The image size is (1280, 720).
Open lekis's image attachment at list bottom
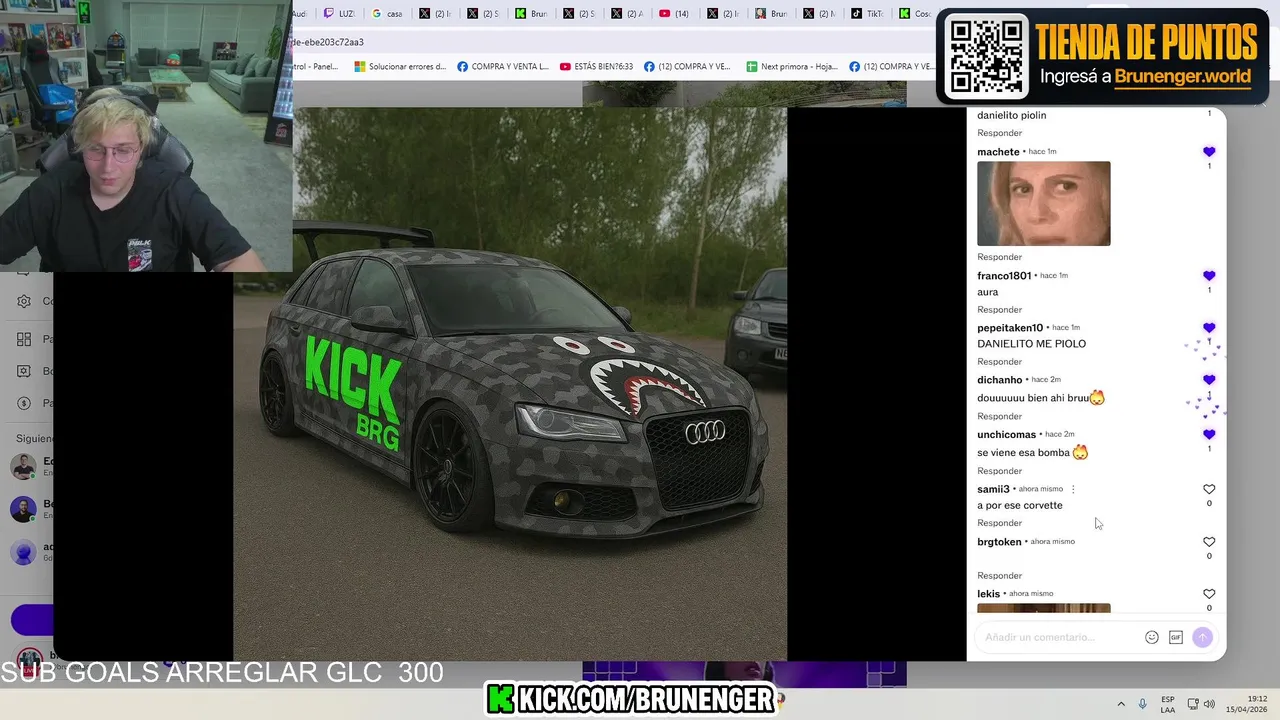tap(1043, 608)
